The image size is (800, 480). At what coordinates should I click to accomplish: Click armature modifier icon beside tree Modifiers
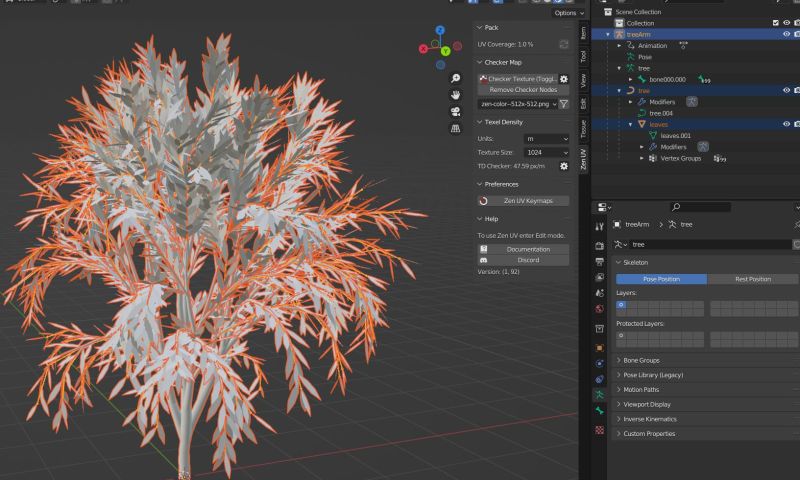pos(692,102)
